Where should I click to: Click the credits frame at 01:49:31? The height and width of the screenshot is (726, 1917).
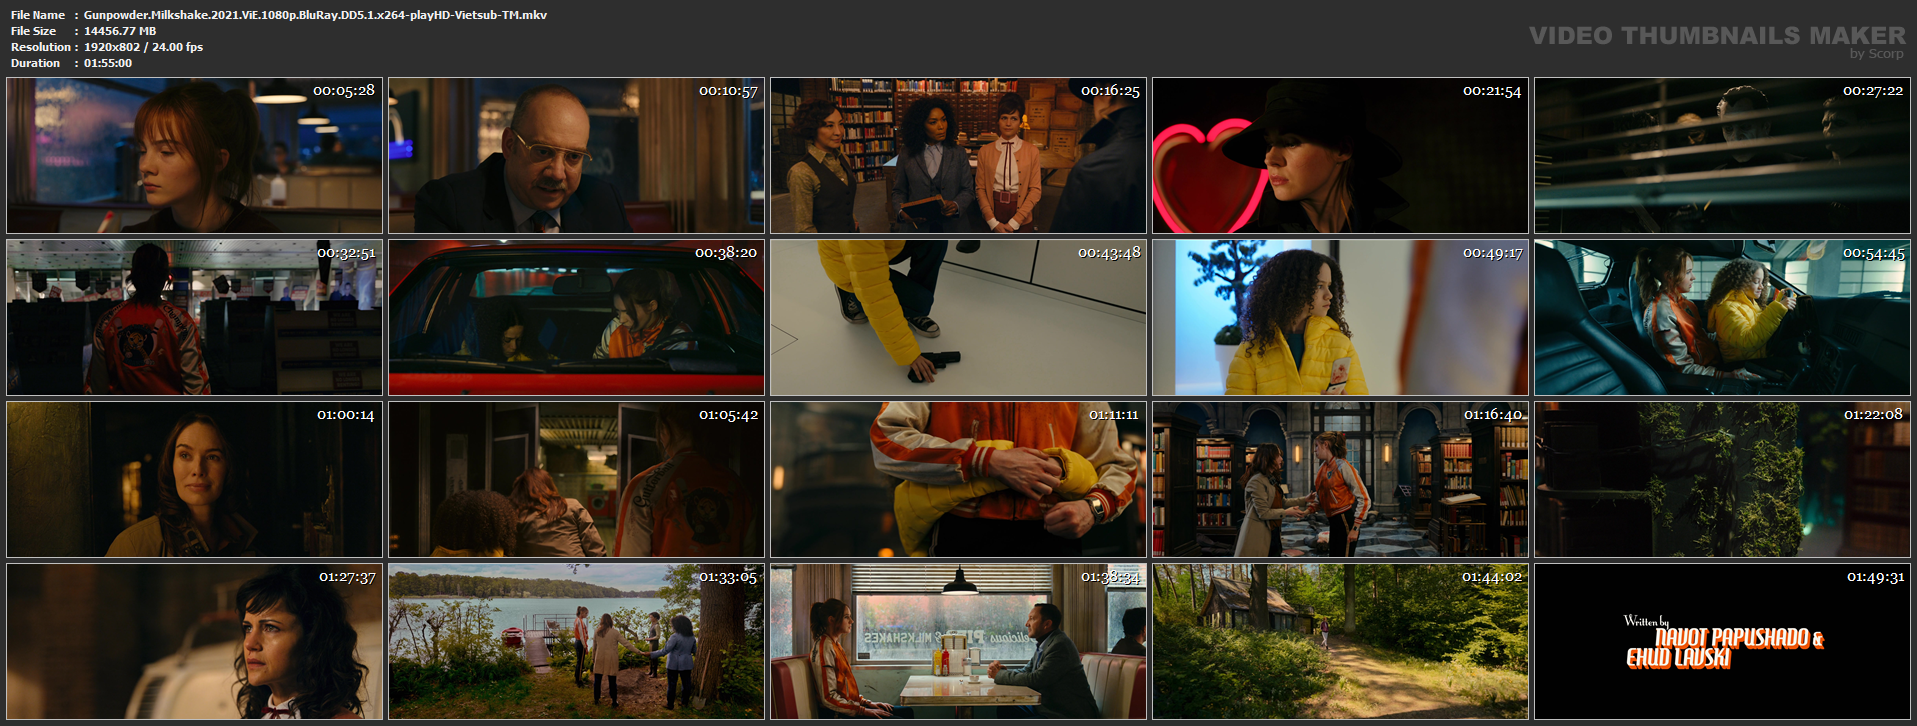[1722, 642]
